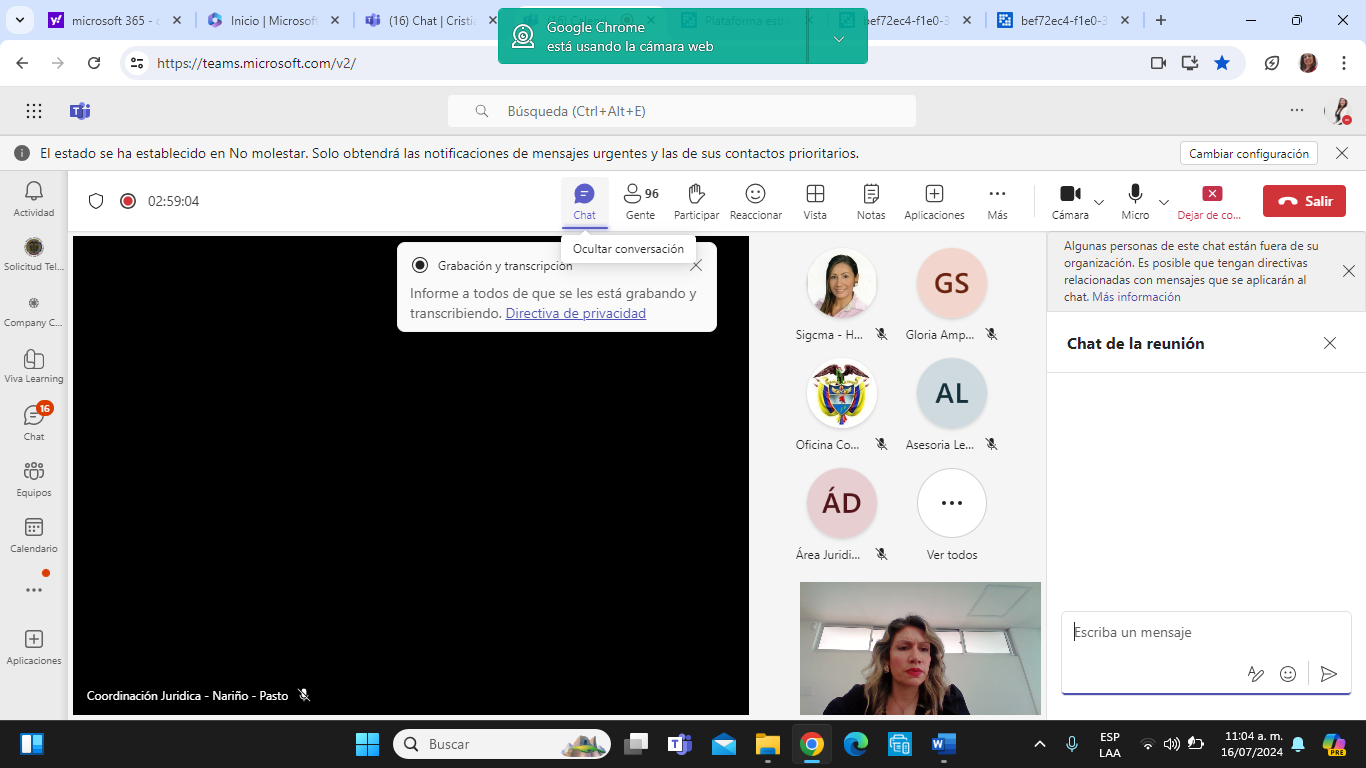
Task: Toggle the Cámara on or off
Action: tap(1070, 200)
